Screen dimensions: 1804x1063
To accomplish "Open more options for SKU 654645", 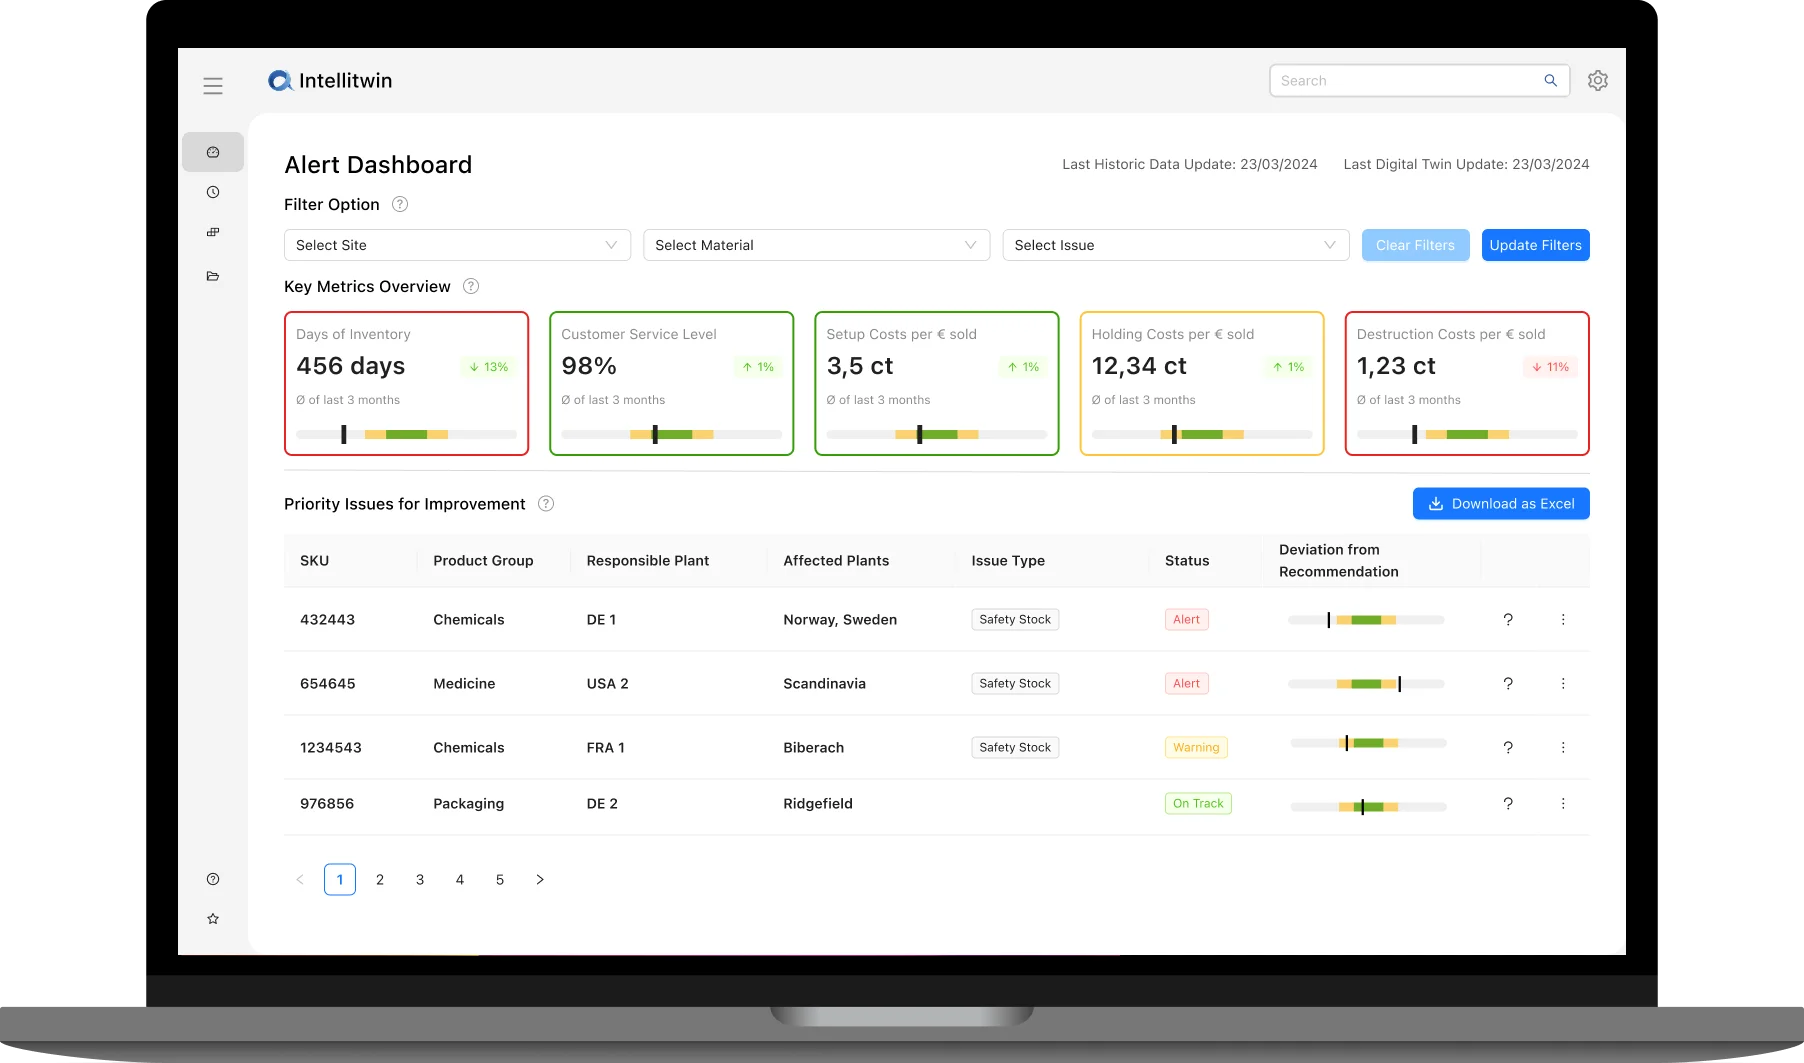I will pos(1563,684).
